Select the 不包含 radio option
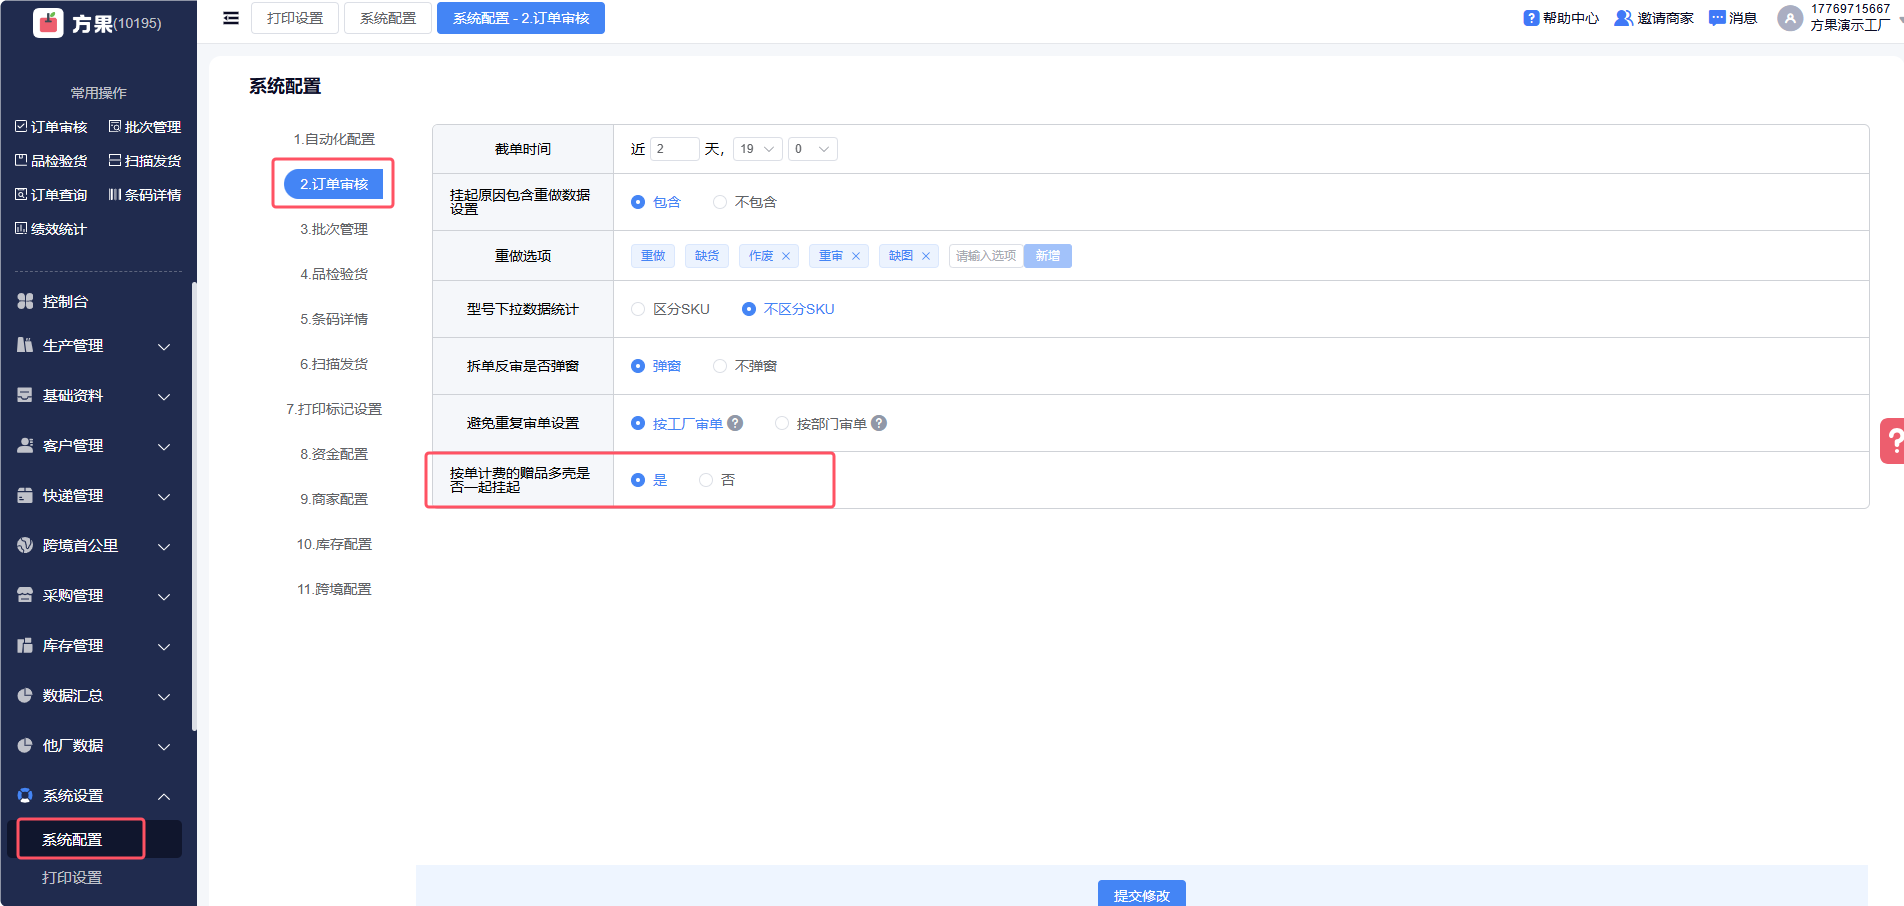Screen dimensions: 1904x906 pyautogui.click(x=720, y=202)
